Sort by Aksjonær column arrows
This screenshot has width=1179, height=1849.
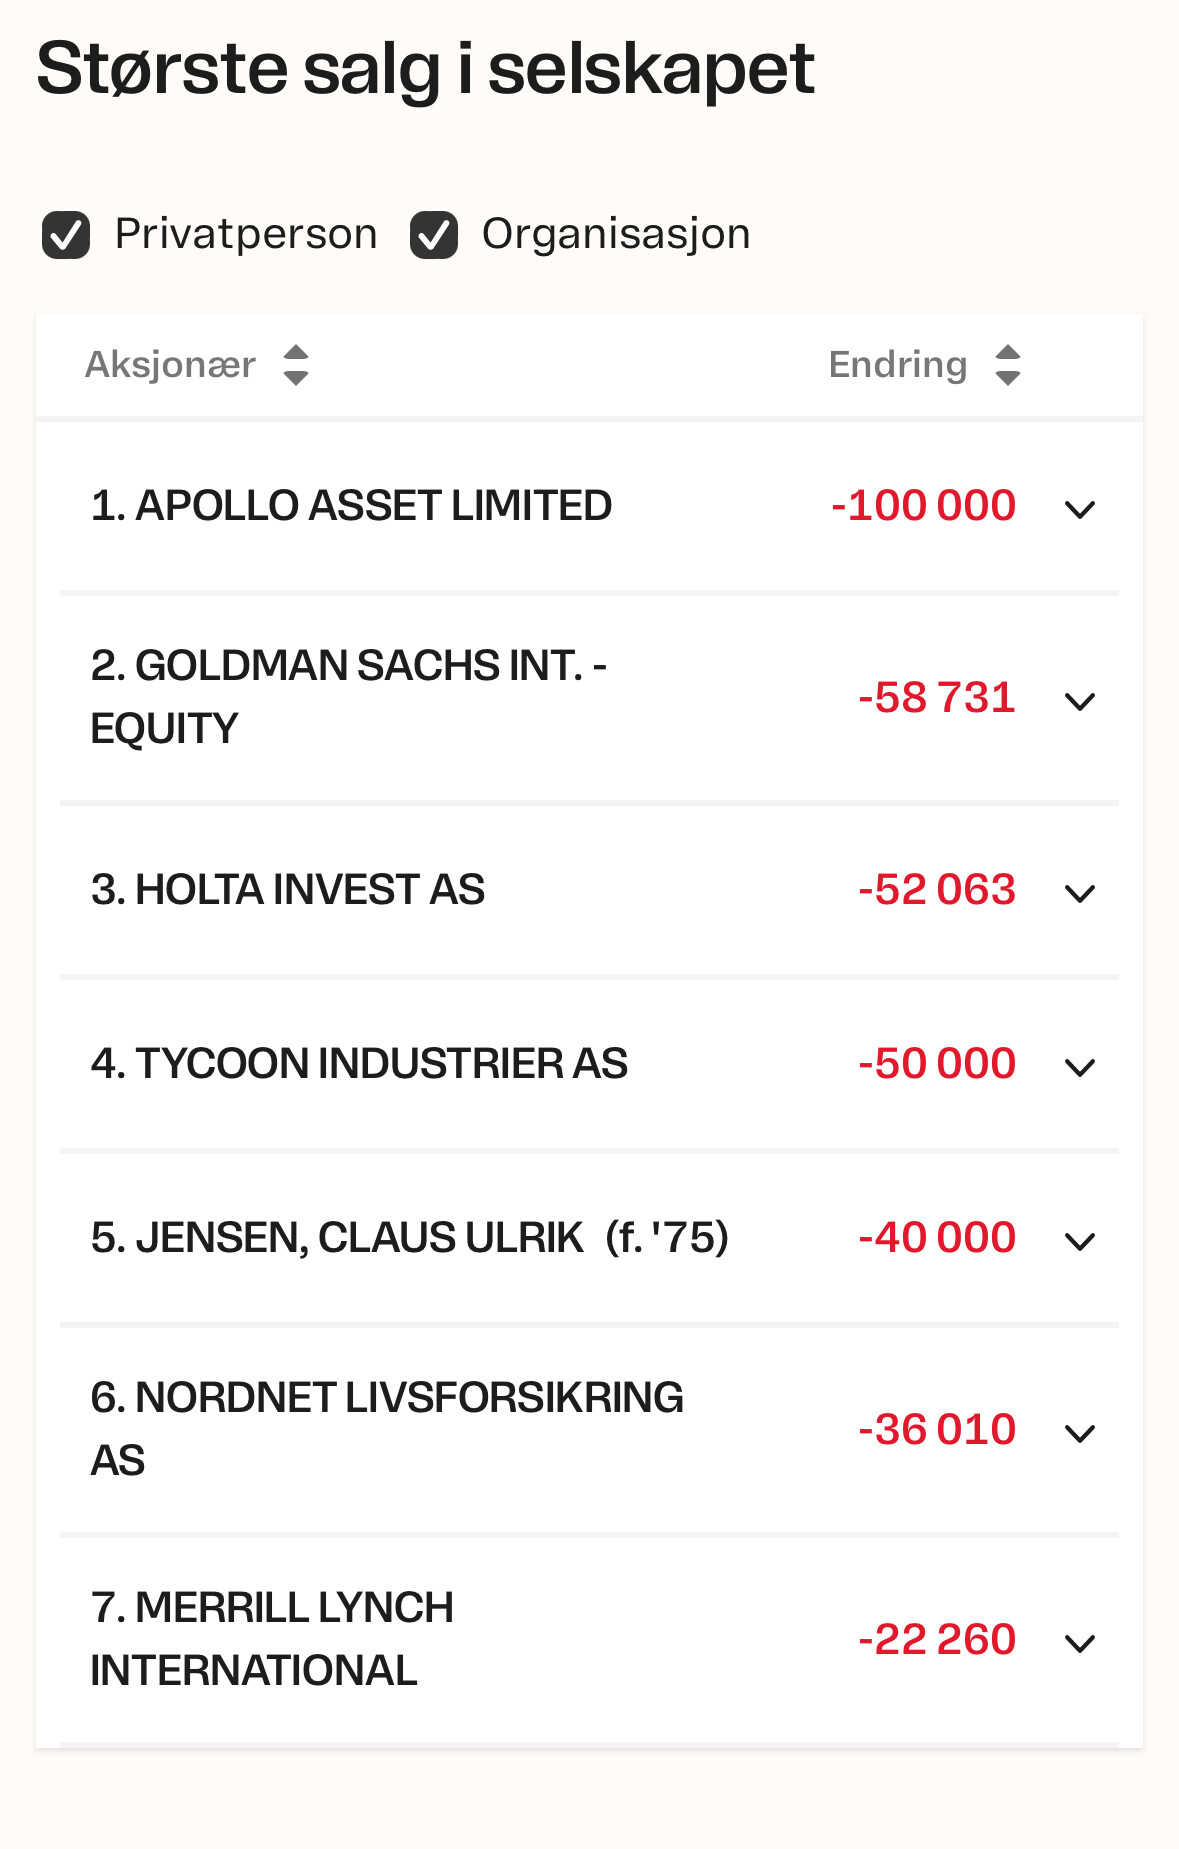click(x=296, y=365)
